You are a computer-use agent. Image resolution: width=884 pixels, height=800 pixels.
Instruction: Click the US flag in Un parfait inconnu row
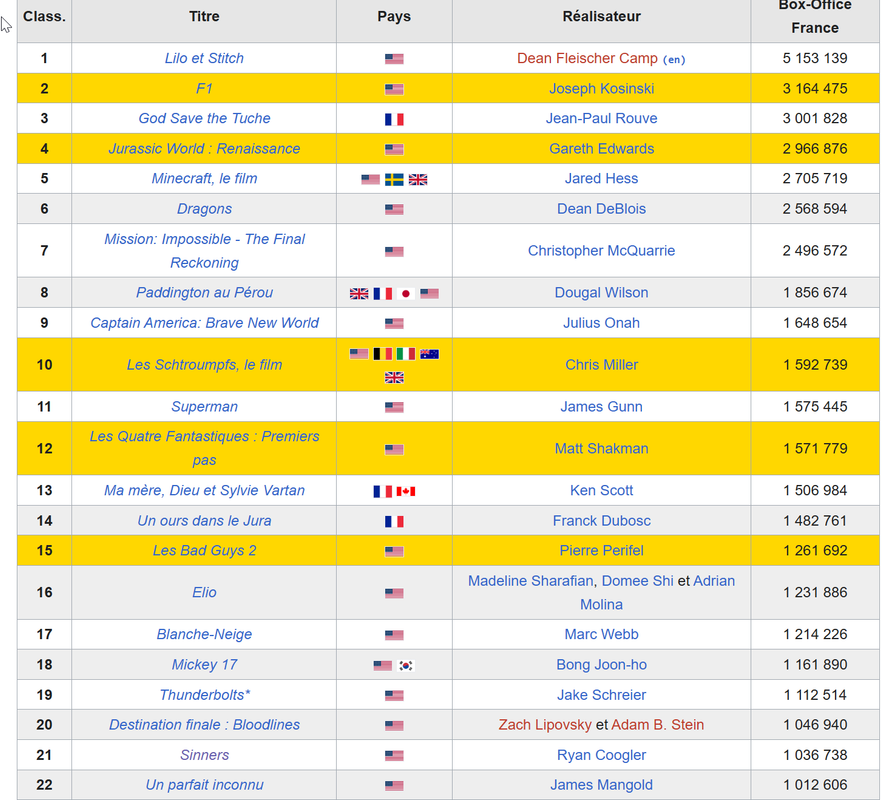tap(394, 786)
